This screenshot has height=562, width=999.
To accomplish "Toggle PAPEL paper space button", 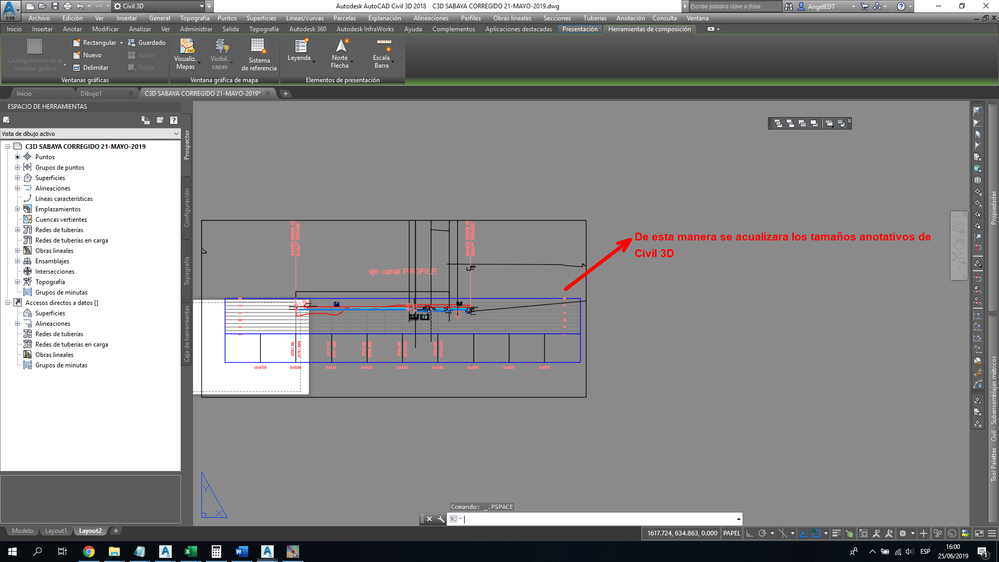I will [731, 533].
